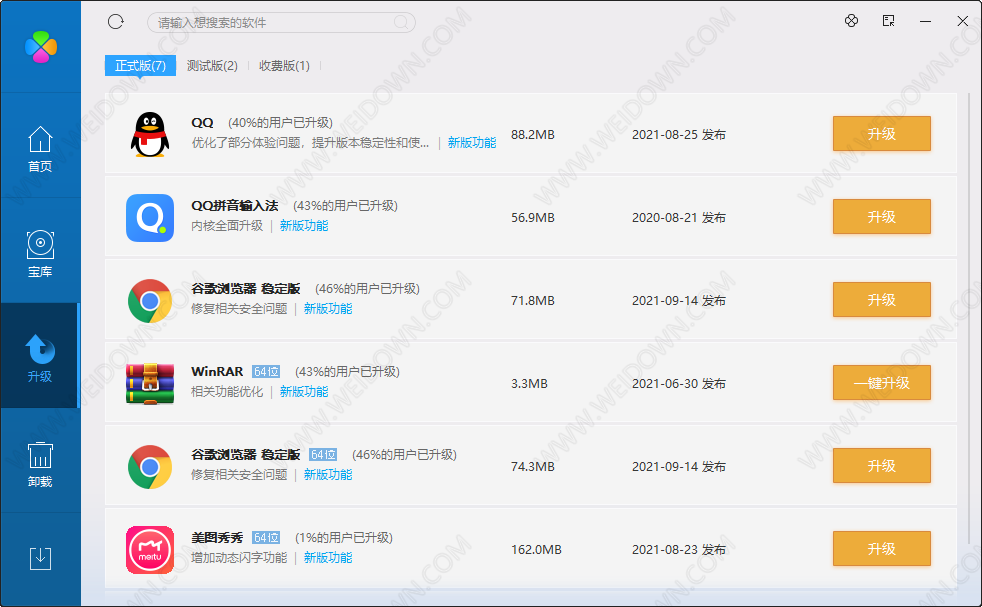Click the colorful clover app logo

[x=41, y=47]
